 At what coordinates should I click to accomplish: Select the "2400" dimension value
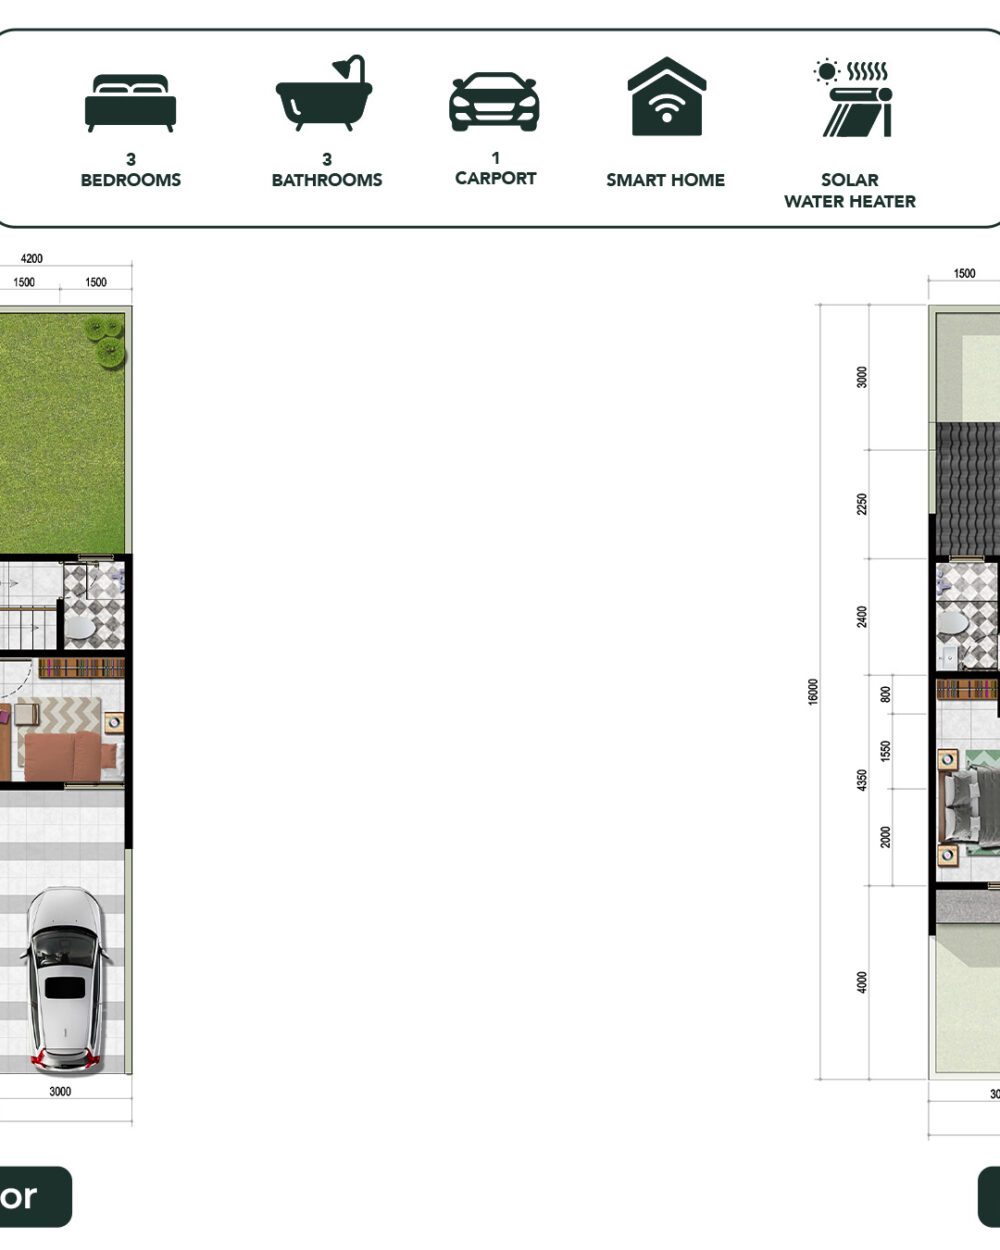pyautogui.click(x=862, y=617)
